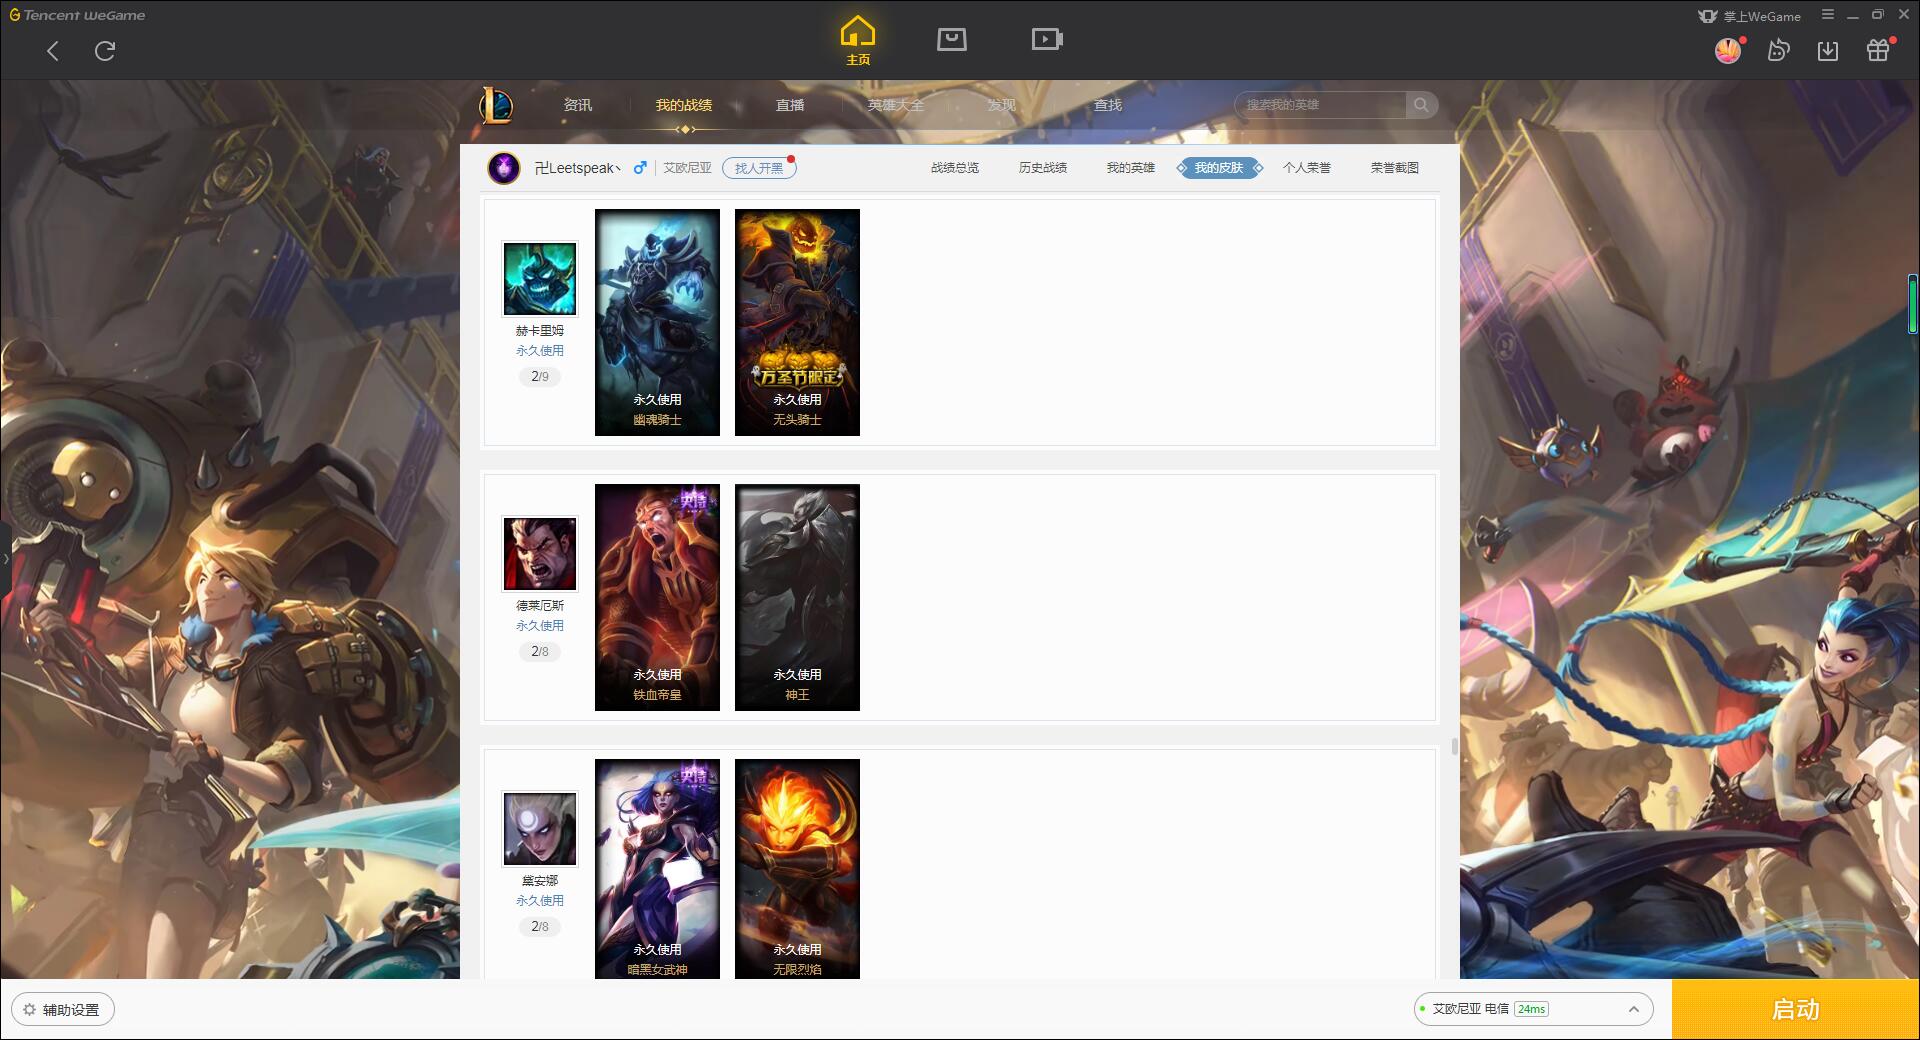
Task: Open the 英雄大全 tab
Action: (896, 105)
